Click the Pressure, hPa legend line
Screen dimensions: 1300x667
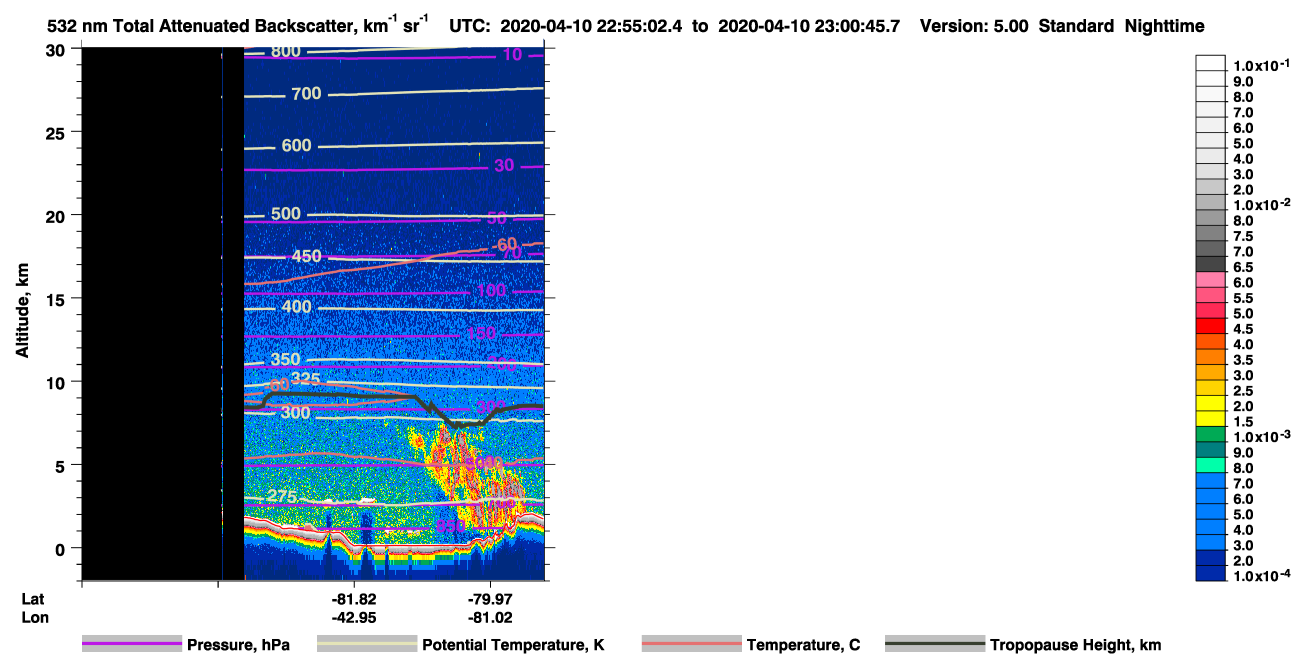(x=133, y=645)
